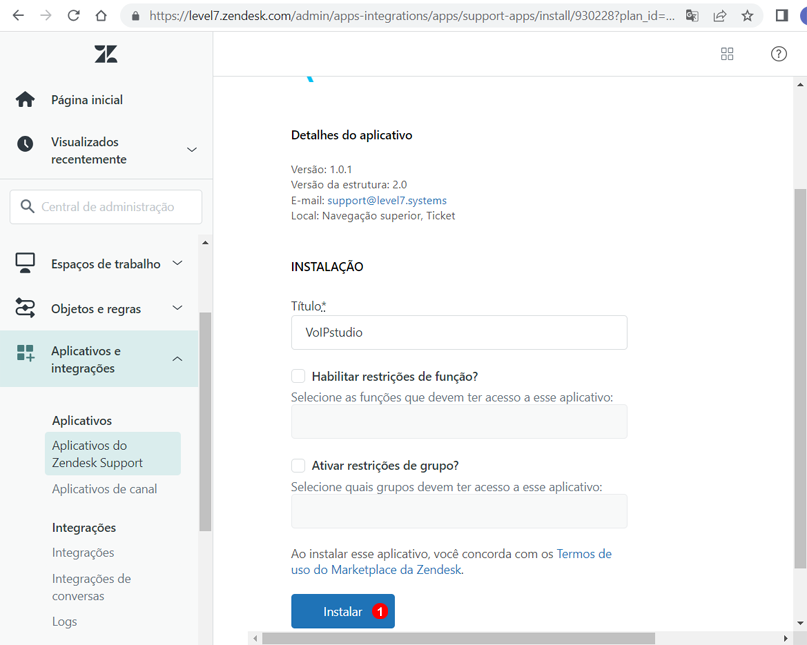
Task: Enable Habilitar restrições de função
Action: tap(297, 376)
